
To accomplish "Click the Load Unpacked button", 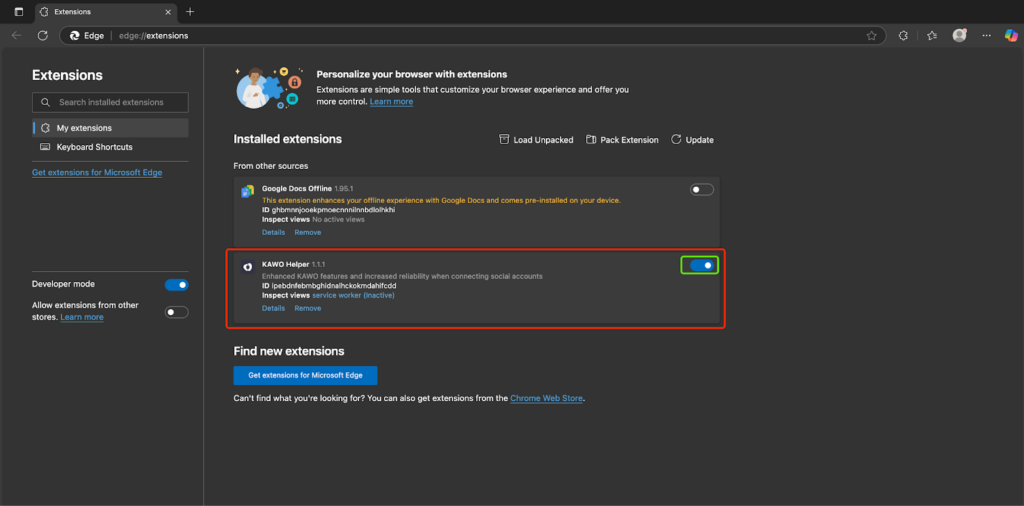I will [x=536, y=140].
